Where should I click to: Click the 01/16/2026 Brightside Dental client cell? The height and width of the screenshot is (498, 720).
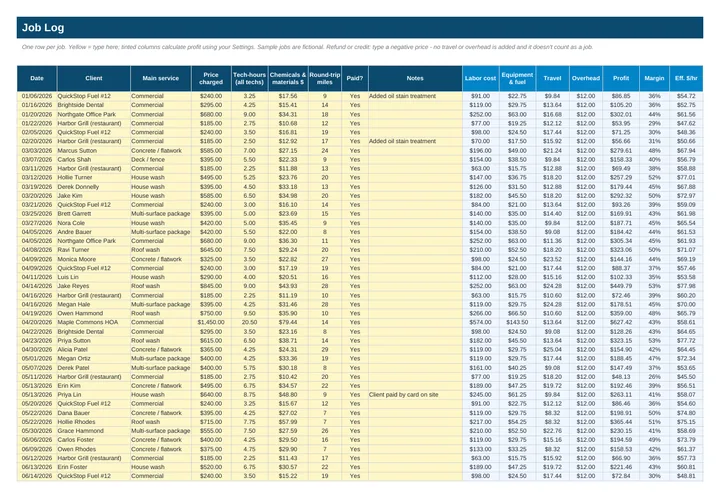94,105
